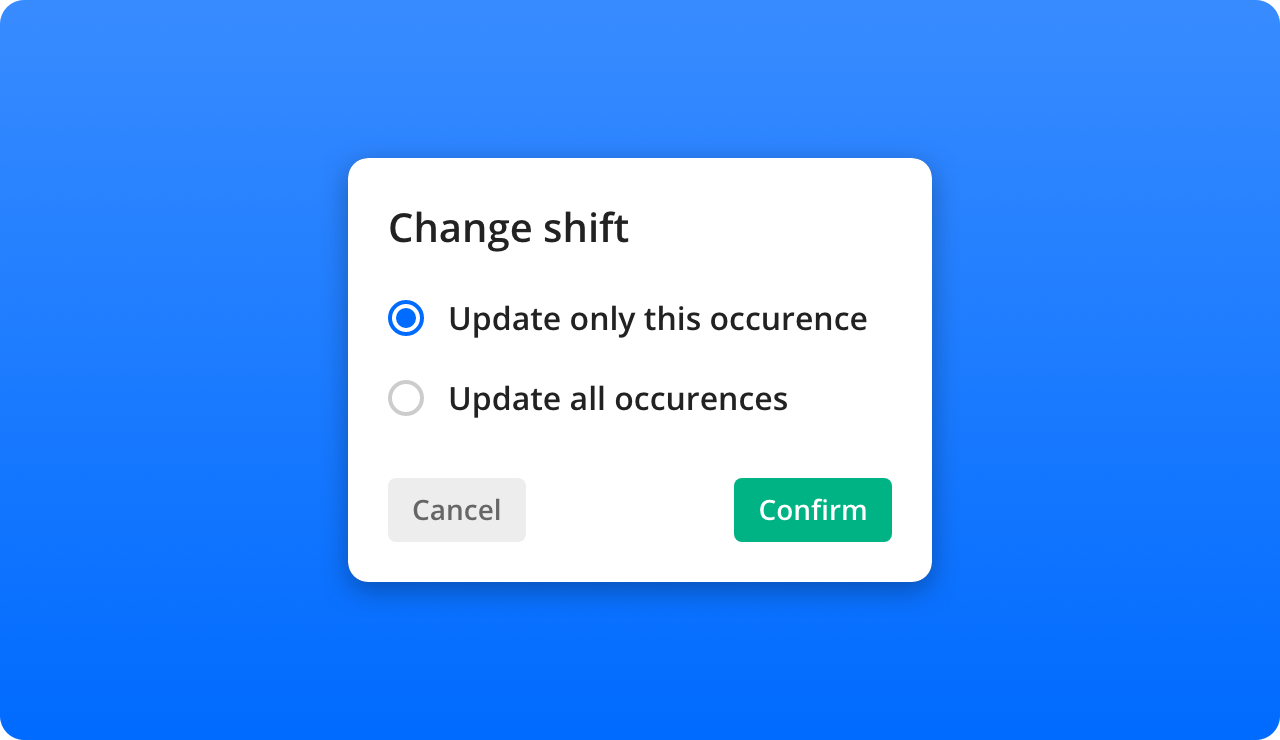This screenshot has width=1280, height=740.
Task: Select the "Update all occurences" radio button
Action: coord(406,399)
